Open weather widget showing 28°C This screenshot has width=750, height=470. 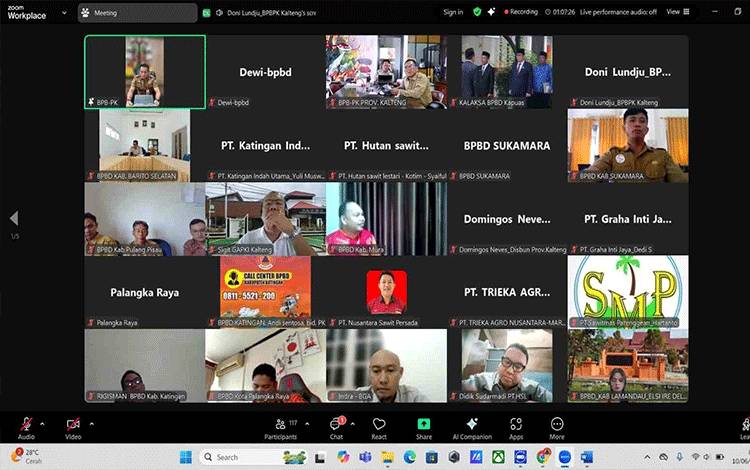point(26,456)
